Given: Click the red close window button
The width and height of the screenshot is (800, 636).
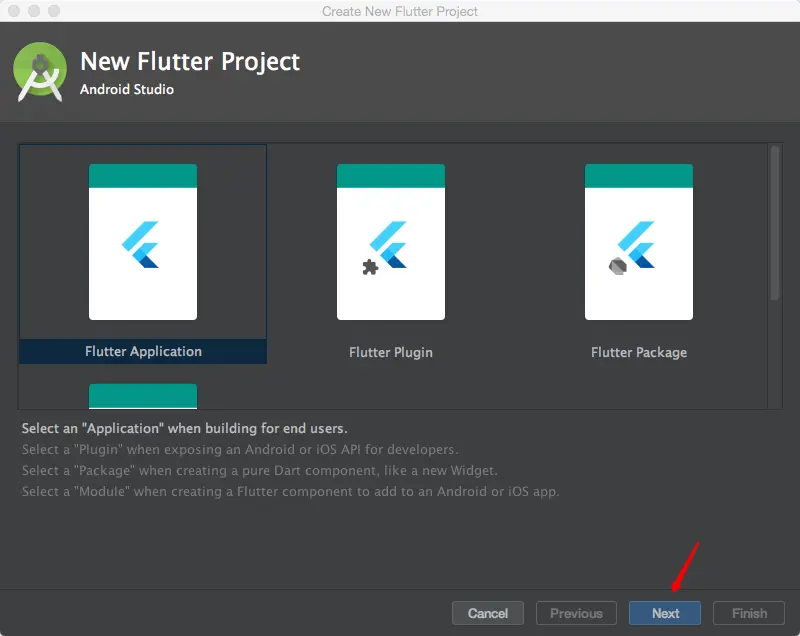Looking at the screenshot, I should coord(12,11).
